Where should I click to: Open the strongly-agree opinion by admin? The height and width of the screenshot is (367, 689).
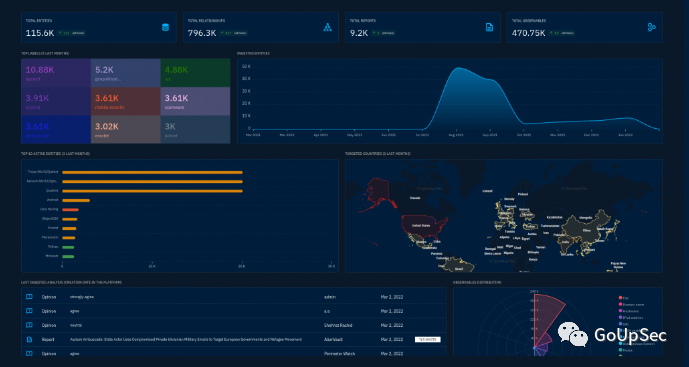point(234,297)
